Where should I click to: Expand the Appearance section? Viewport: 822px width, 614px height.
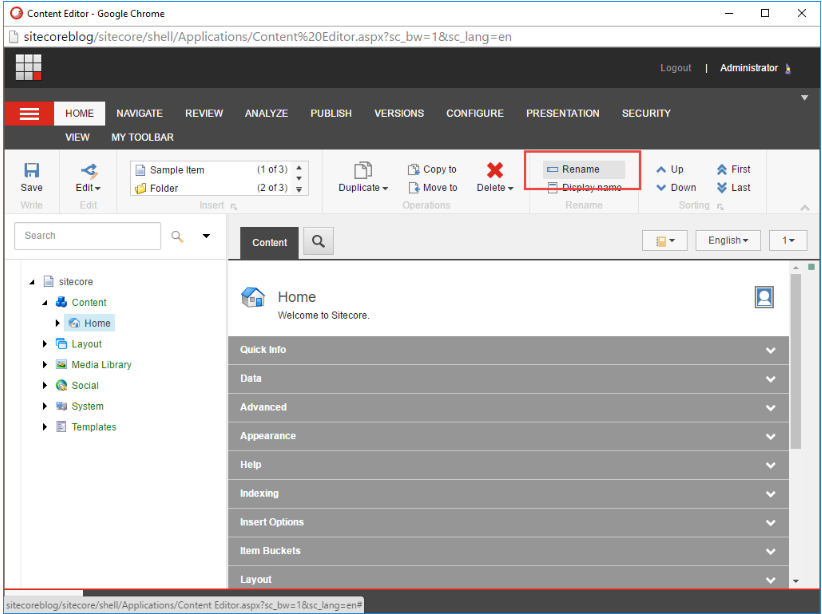tap(508, 436)
